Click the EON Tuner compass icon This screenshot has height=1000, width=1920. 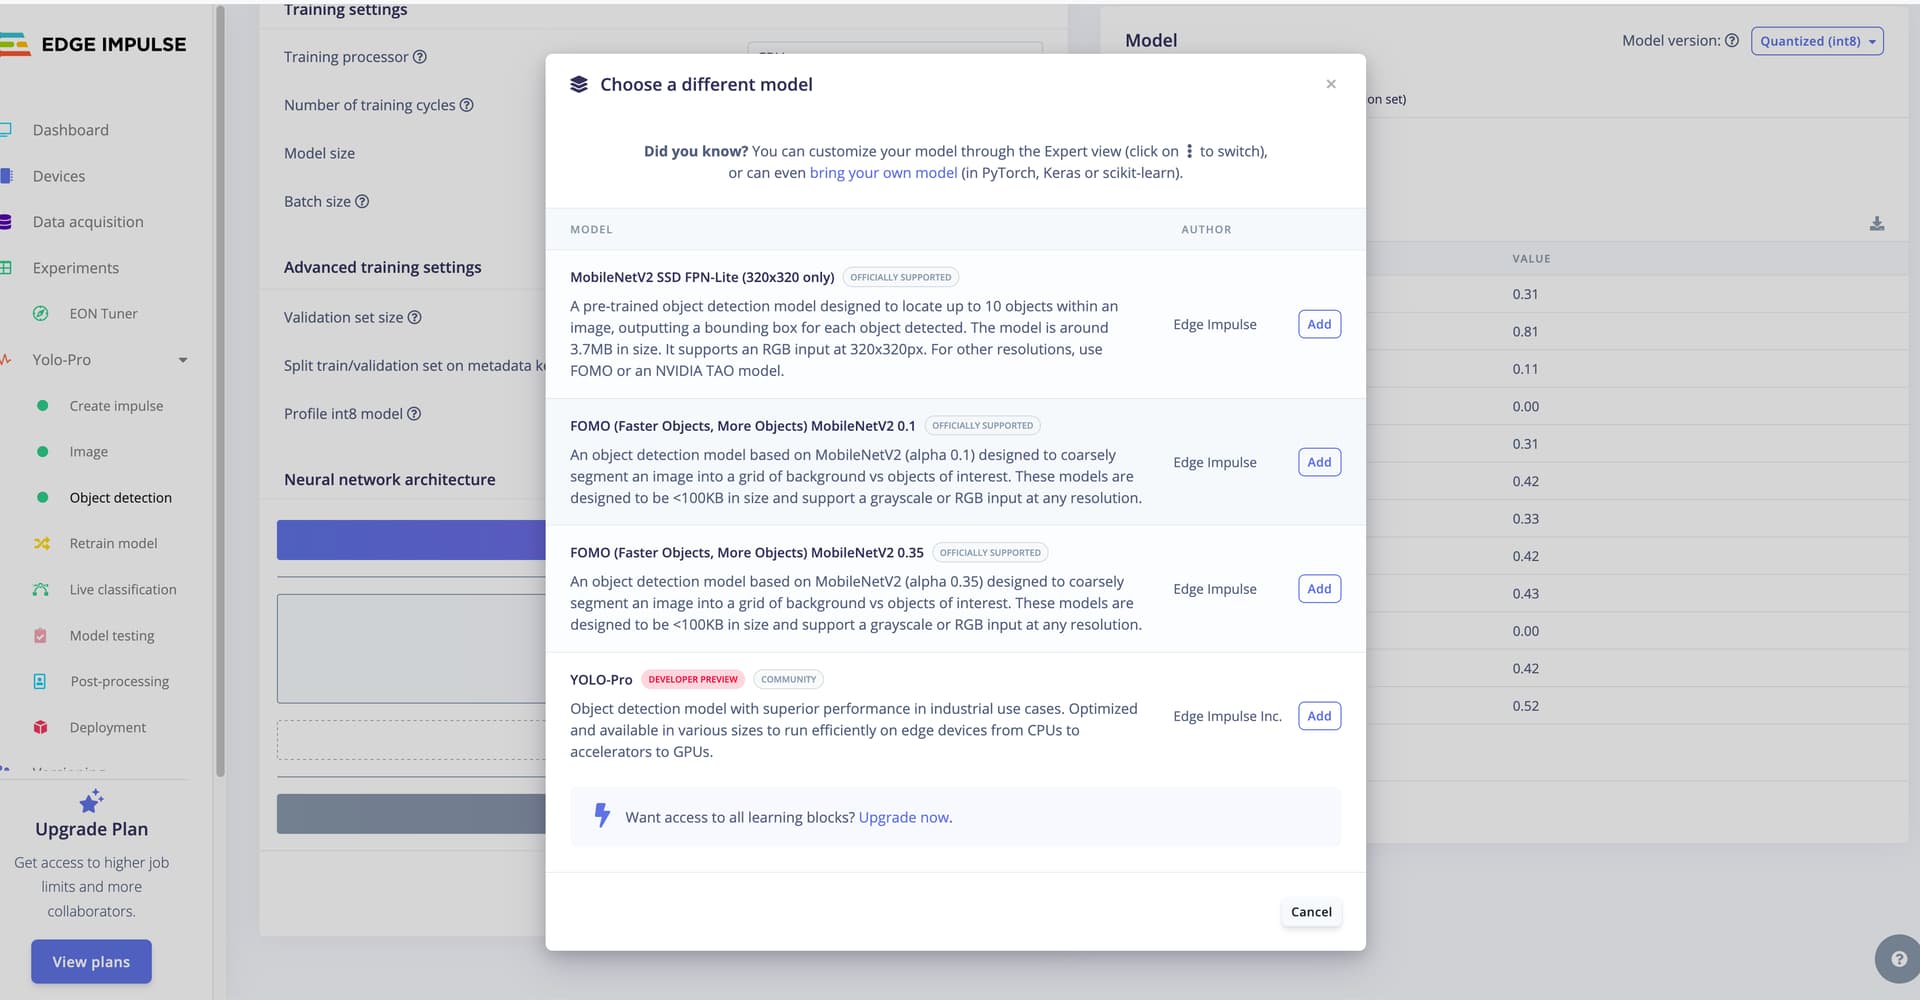coord(40,314)
